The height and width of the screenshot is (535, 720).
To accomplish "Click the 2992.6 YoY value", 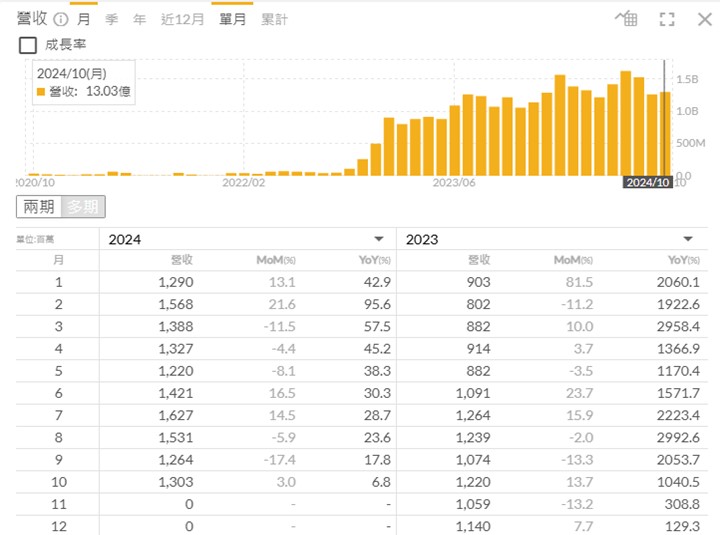I will pyautogui.click(x=678, y=437).
